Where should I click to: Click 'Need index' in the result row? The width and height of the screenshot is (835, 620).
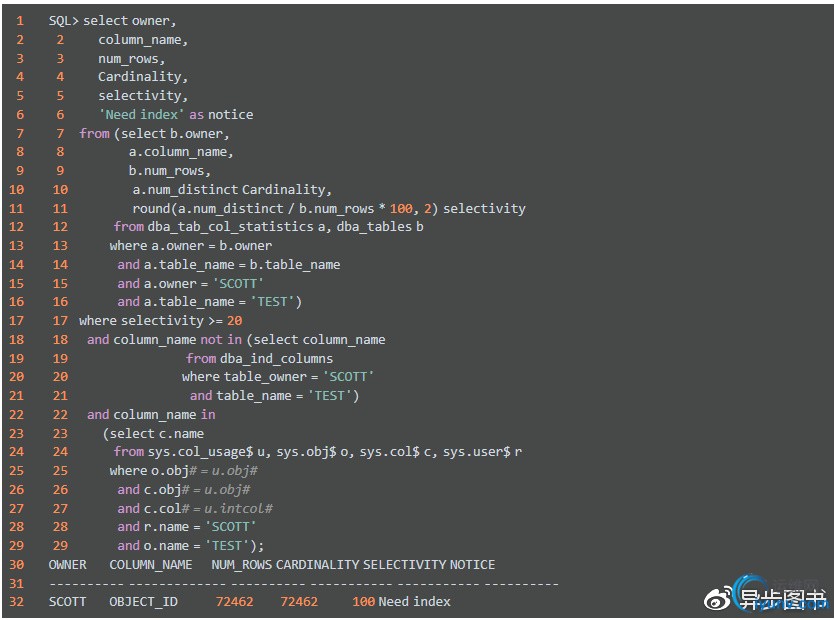[414, 602]
